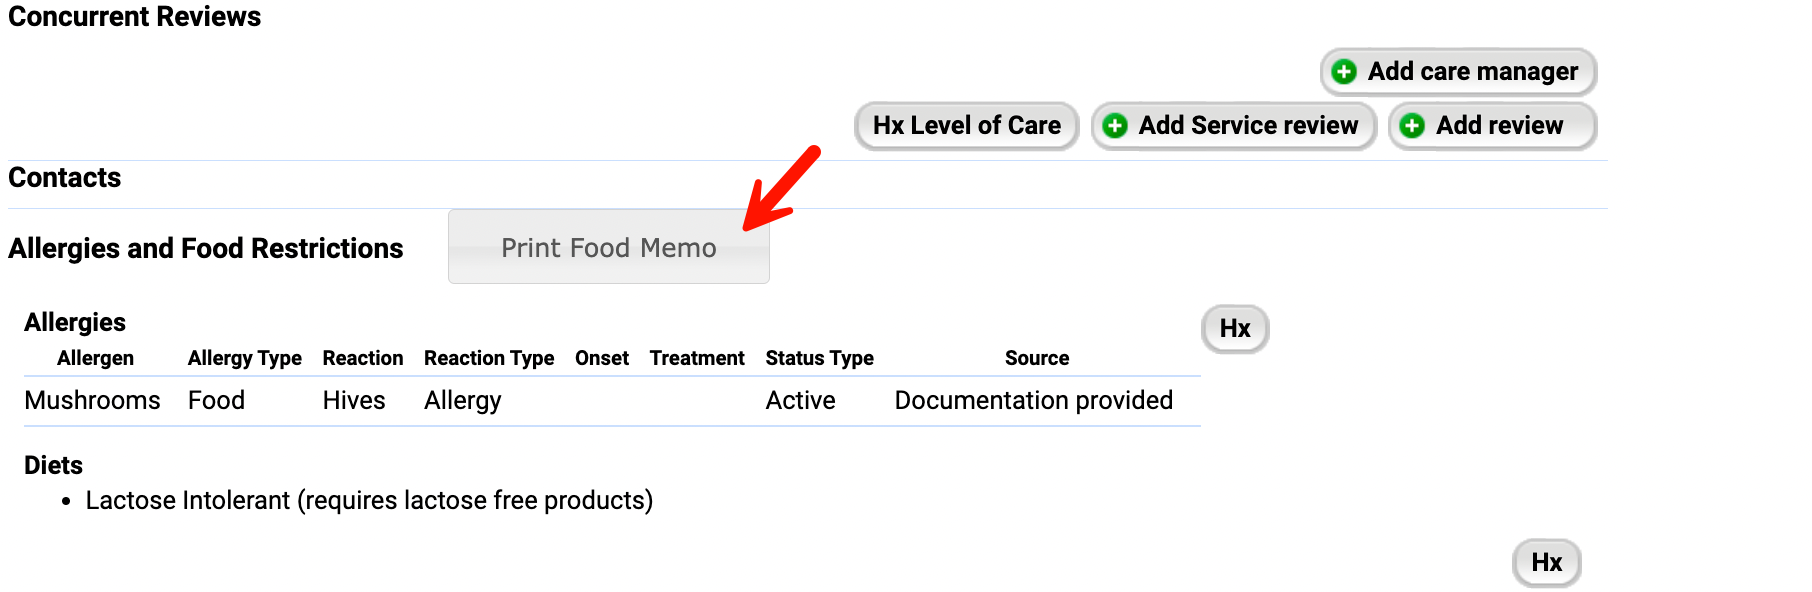Select the Mushrooms allergen row

tap(612, 401)
